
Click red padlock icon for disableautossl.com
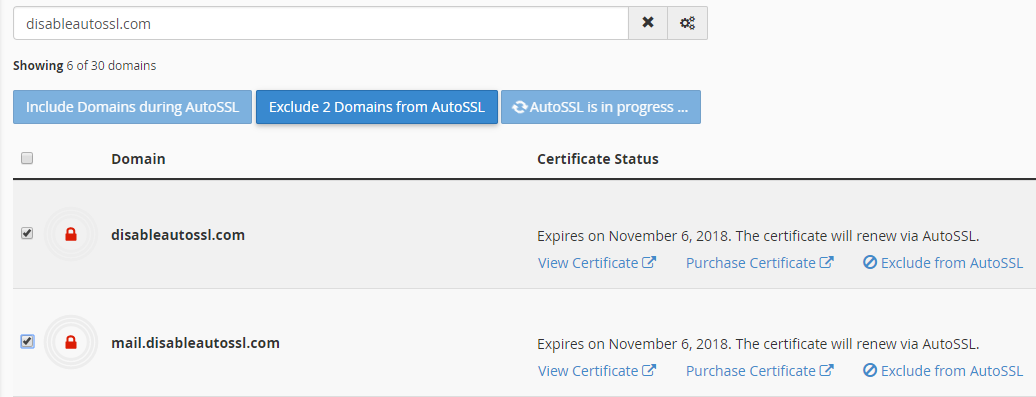(71, 234)
